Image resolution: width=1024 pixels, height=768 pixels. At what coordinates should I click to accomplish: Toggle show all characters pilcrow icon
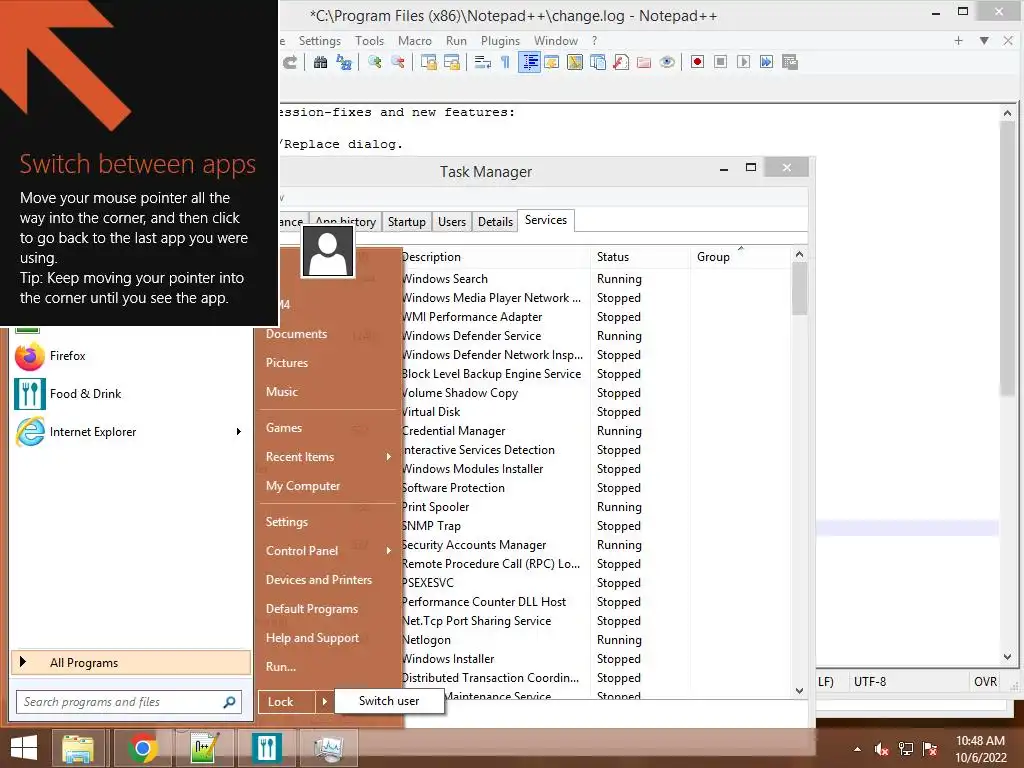(505, 62)
